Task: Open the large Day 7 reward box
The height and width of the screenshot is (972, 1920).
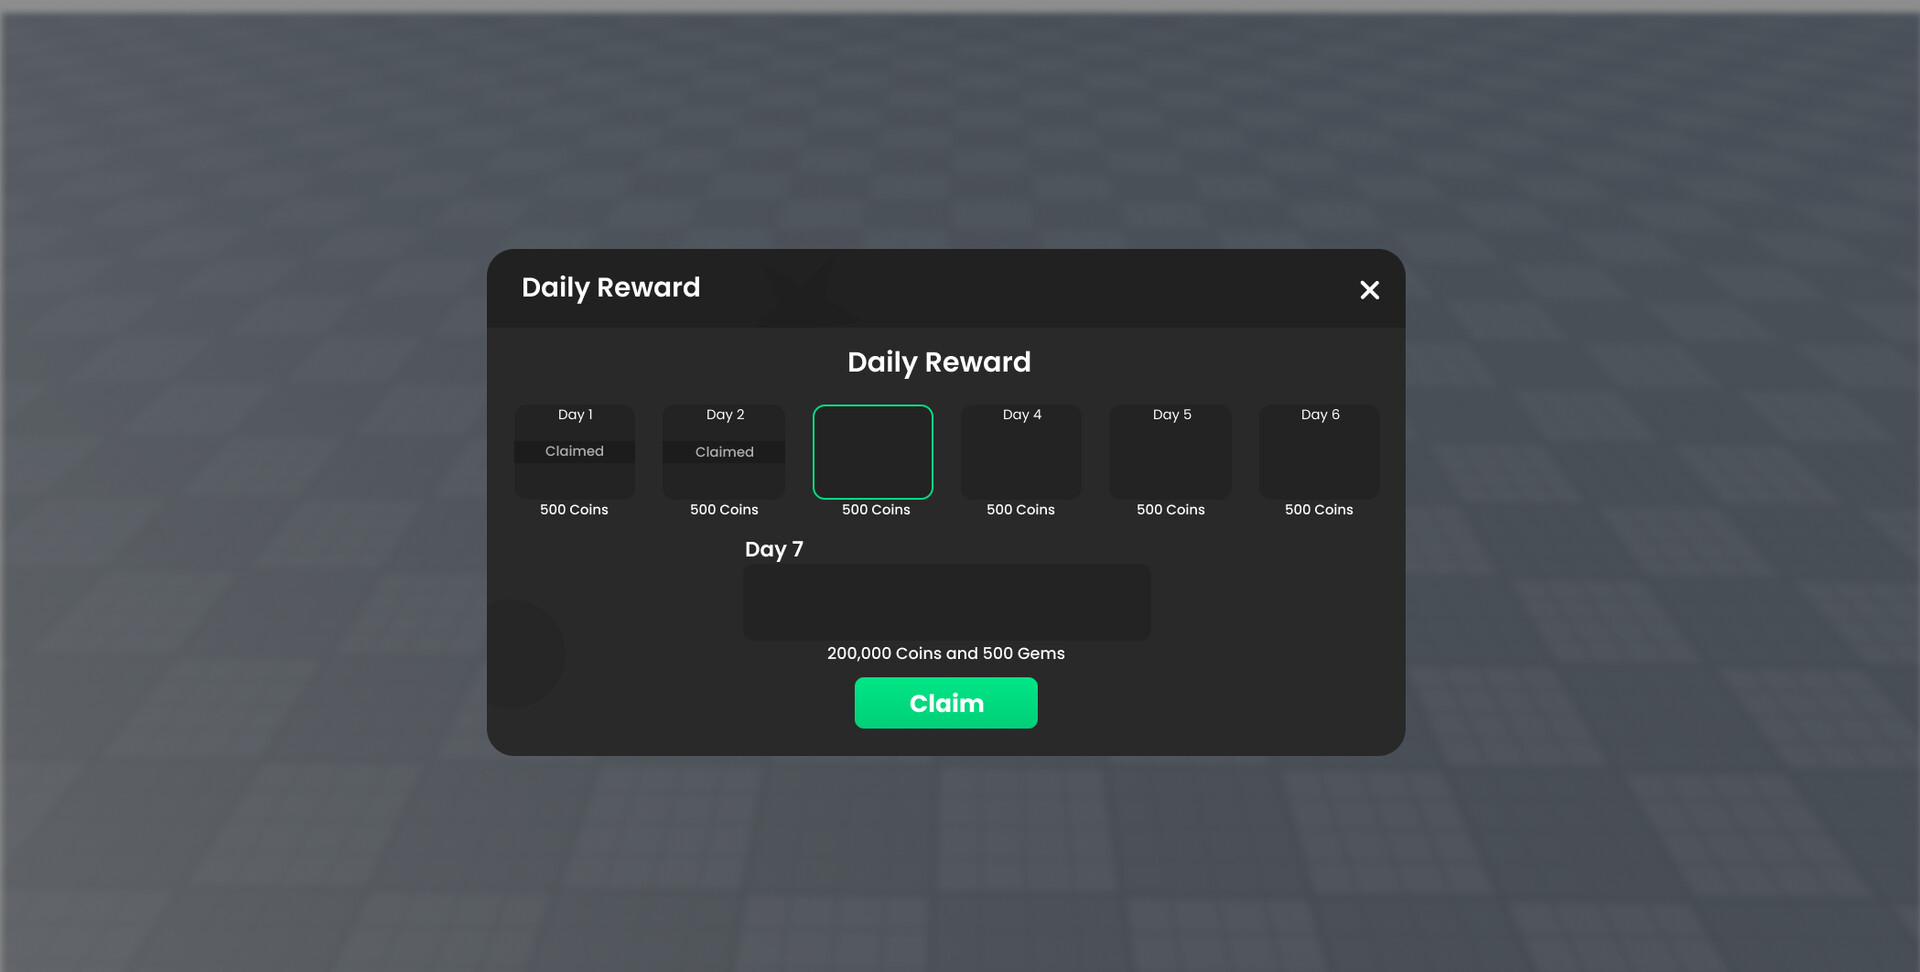Action: pos(946,602)
